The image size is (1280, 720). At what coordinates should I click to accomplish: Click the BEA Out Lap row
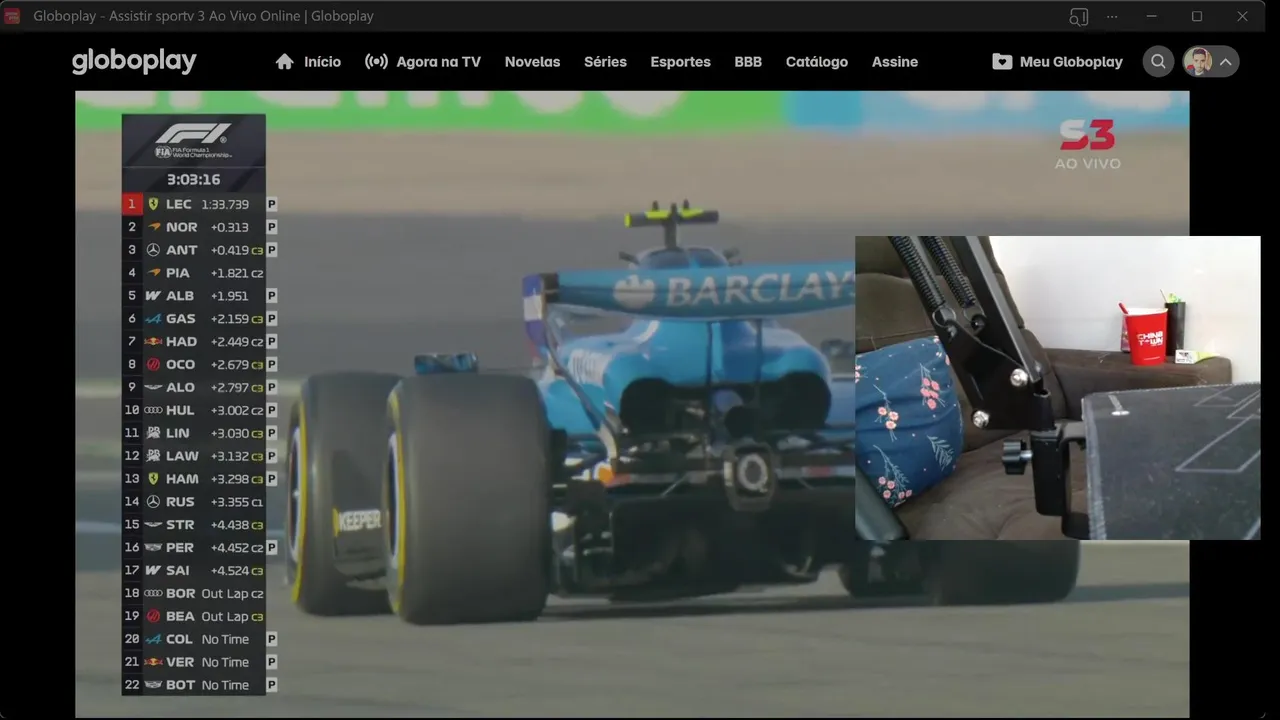[x=193, y=617]
